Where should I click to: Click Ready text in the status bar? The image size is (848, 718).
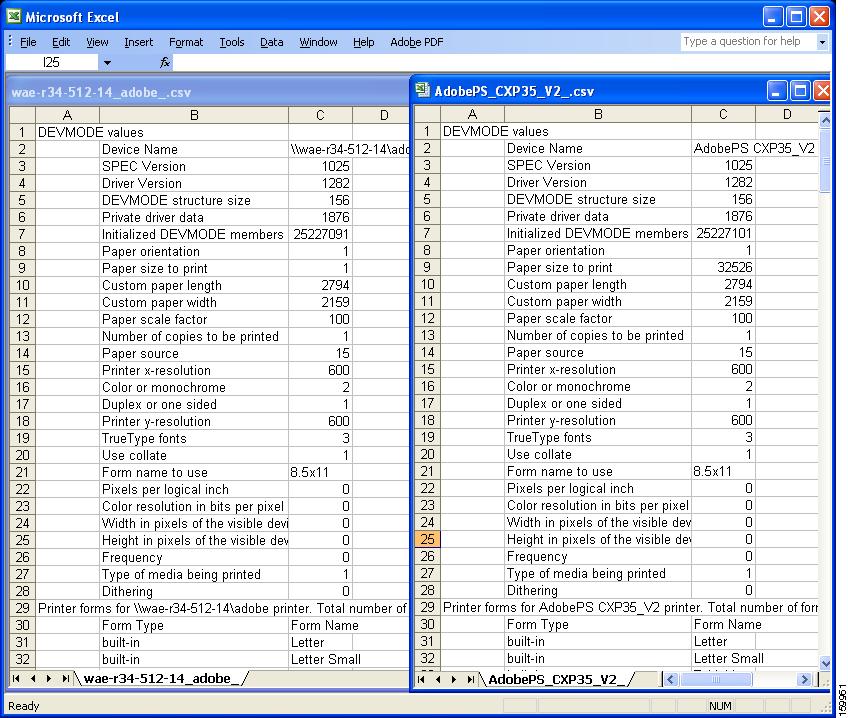(x=23, y=706)
